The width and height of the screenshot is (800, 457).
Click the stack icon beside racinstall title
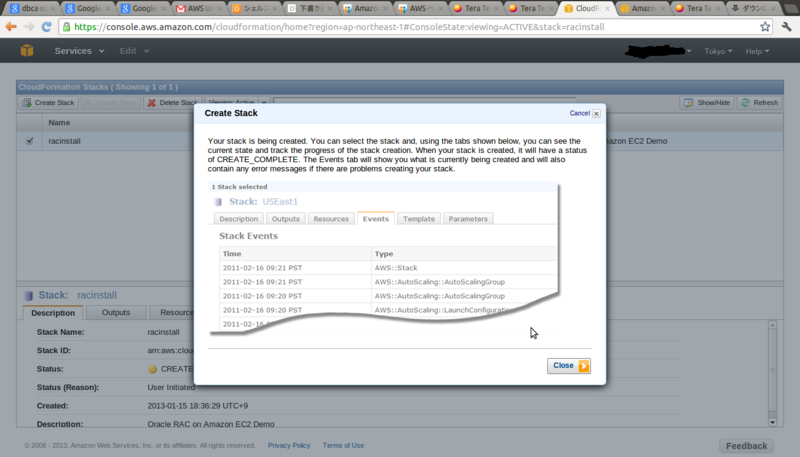(29, 295)
